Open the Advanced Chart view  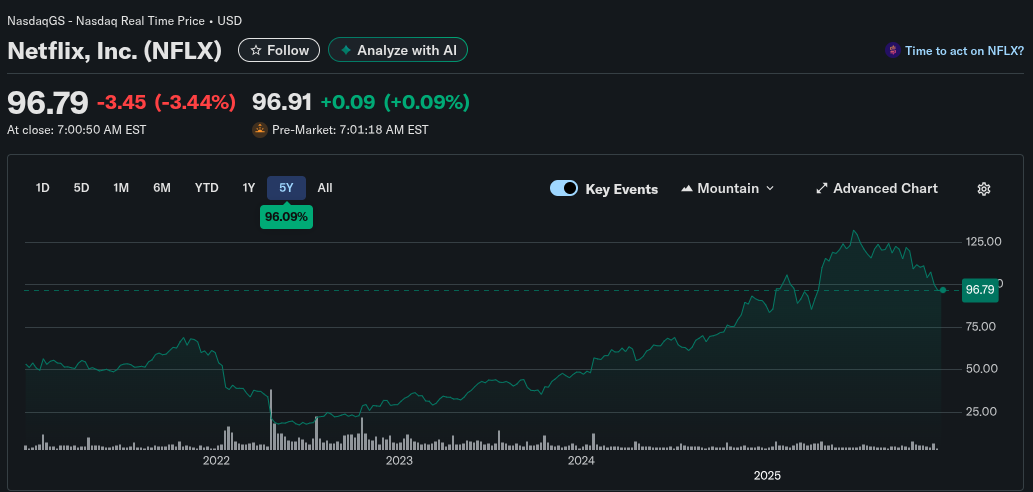click(x=876, y=189)
